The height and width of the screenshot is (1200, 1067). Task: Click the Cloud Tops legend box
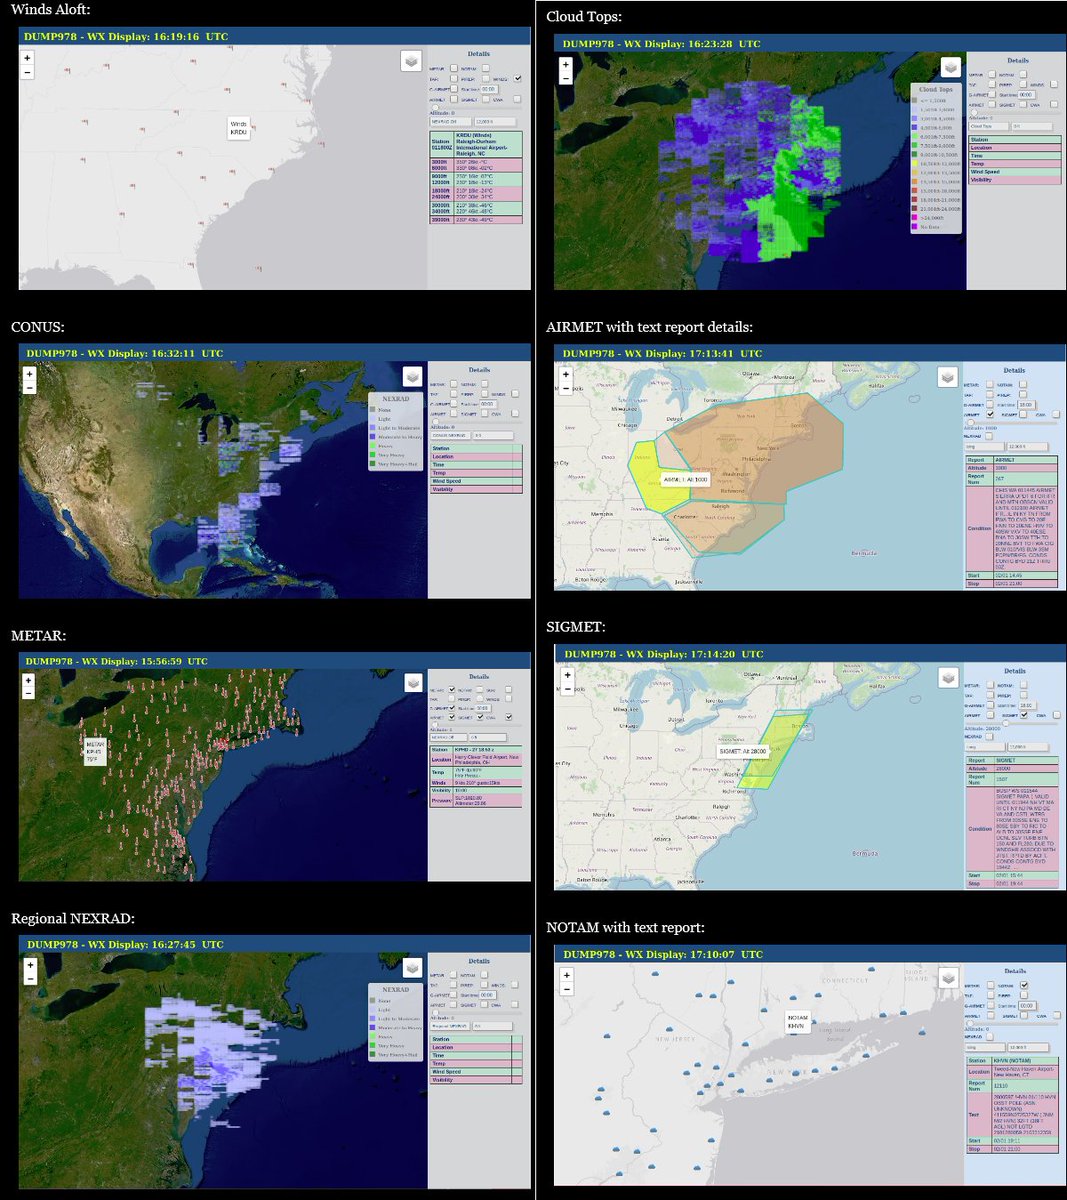(x=938, y=158)
